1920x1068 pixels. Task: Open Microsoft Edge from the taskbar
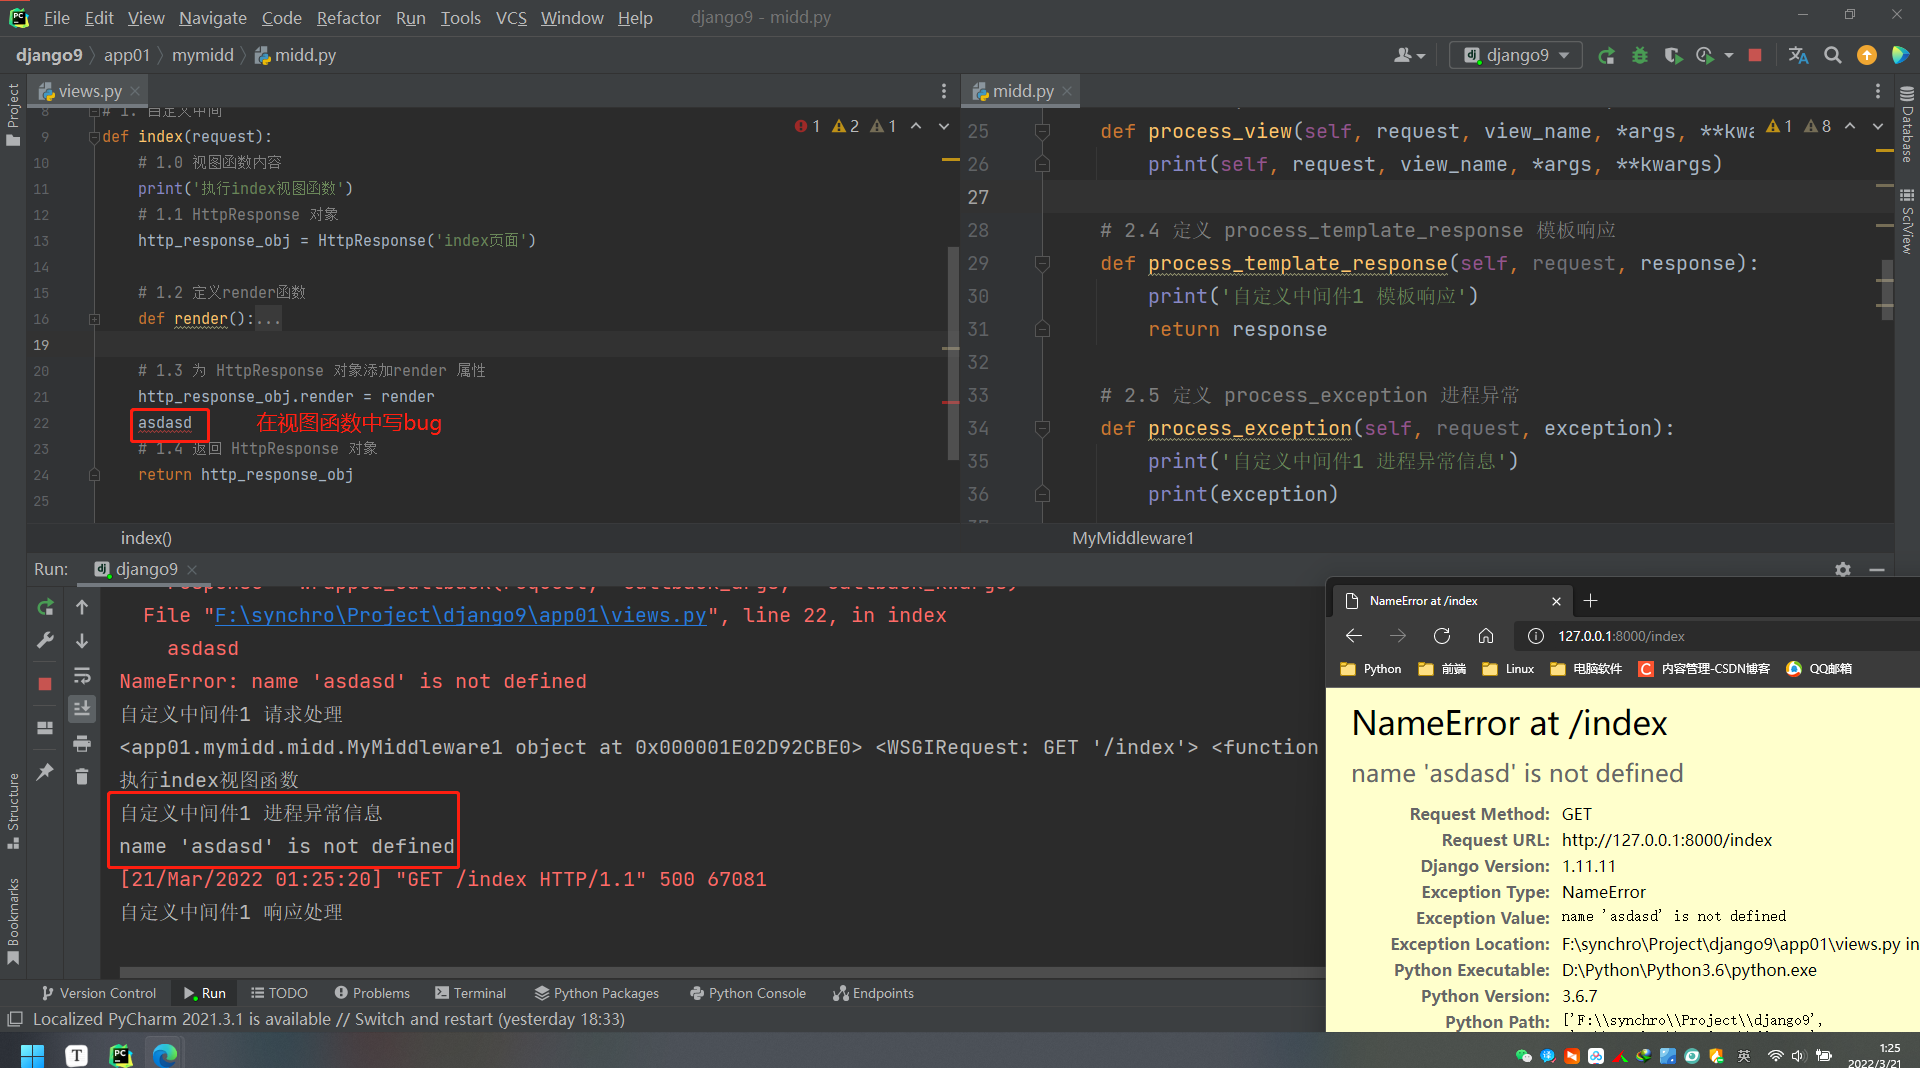tap(165, 1054)
